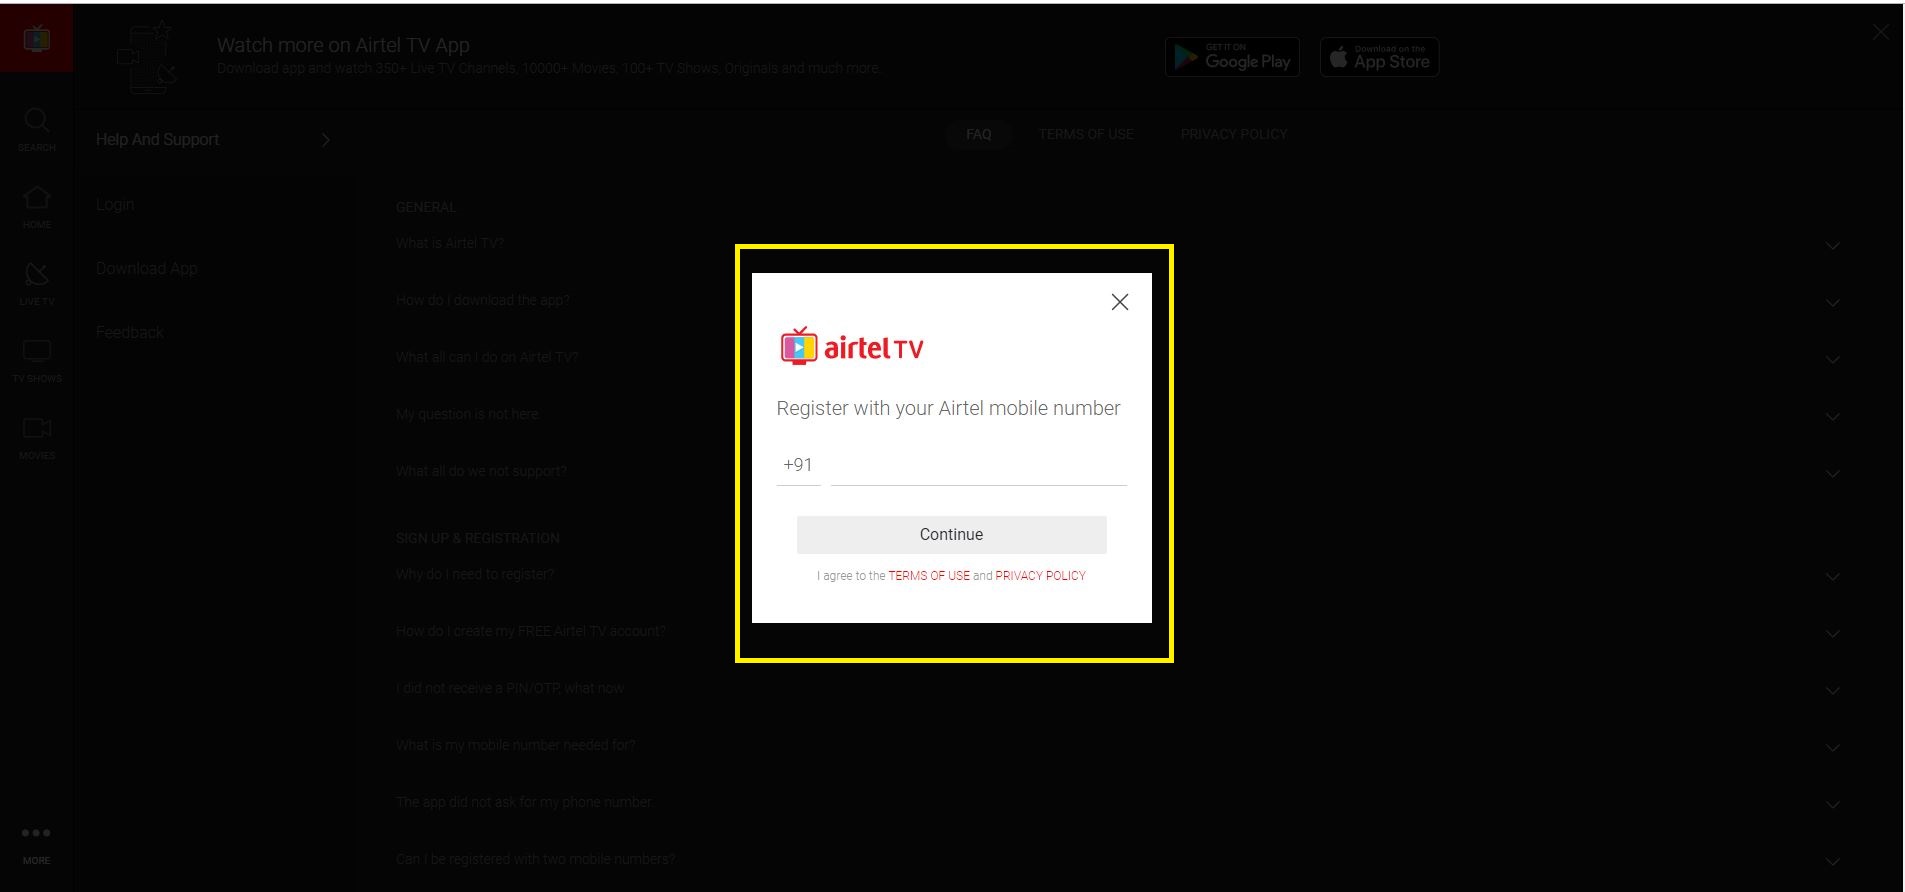Image resolution: width=1905 pixels, height=892 pixels.
Task: Expand the 'My question is not here' chevron
Action: click(1832, 416)
